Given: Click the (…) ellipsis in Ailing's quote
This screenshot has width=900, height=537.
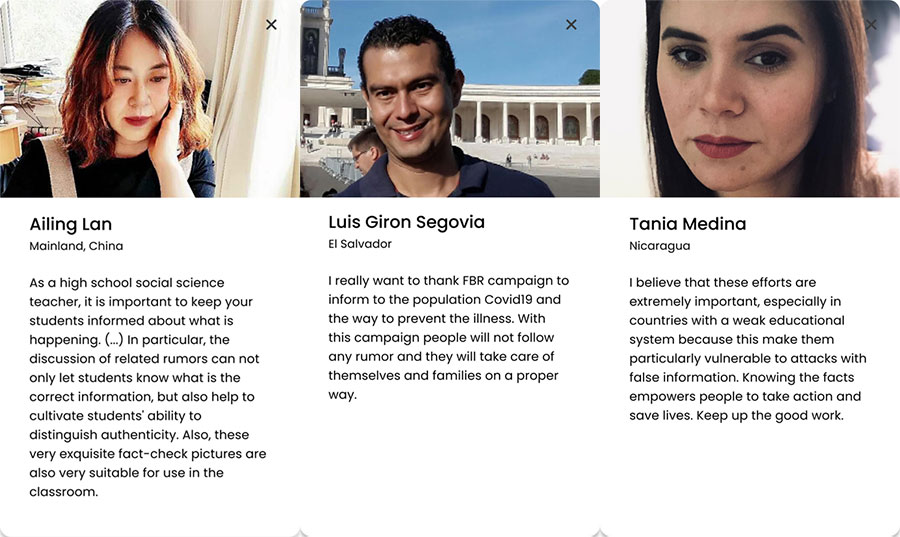Looking at the screenshot, I should 114,340.
